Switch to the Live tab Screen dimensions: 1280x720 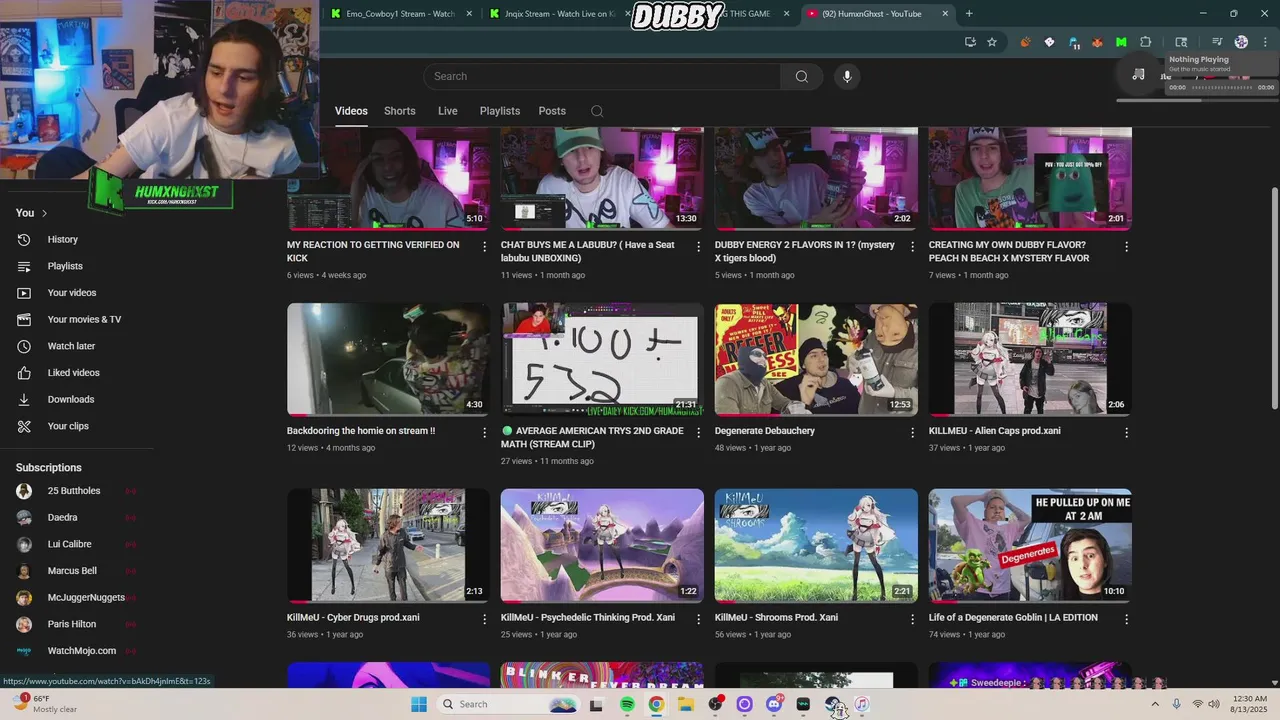(448, 111)
